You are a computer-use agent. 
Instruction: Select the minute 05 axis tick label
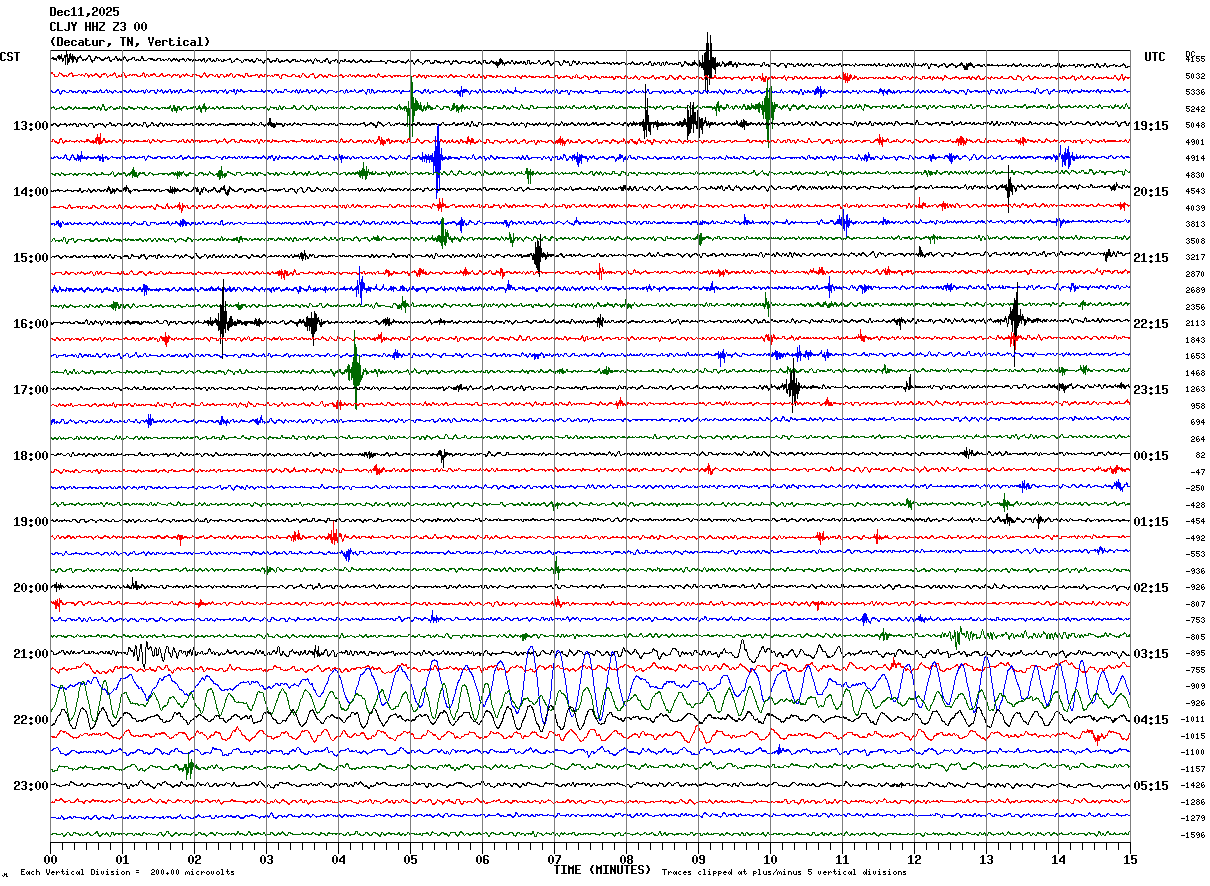410,860
